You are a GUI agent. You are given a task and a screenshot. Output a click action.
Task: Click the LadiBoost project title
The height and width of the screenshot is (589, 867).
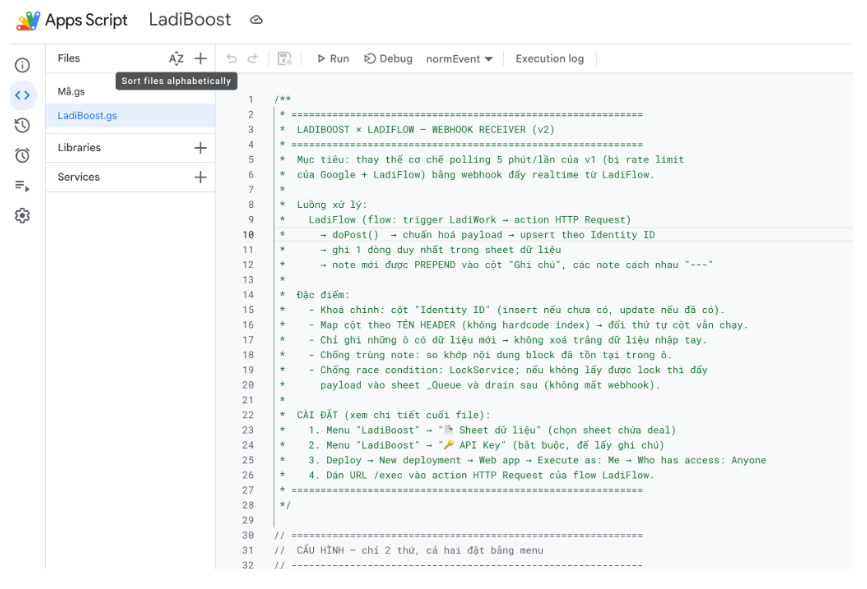[x=190, y=20]
